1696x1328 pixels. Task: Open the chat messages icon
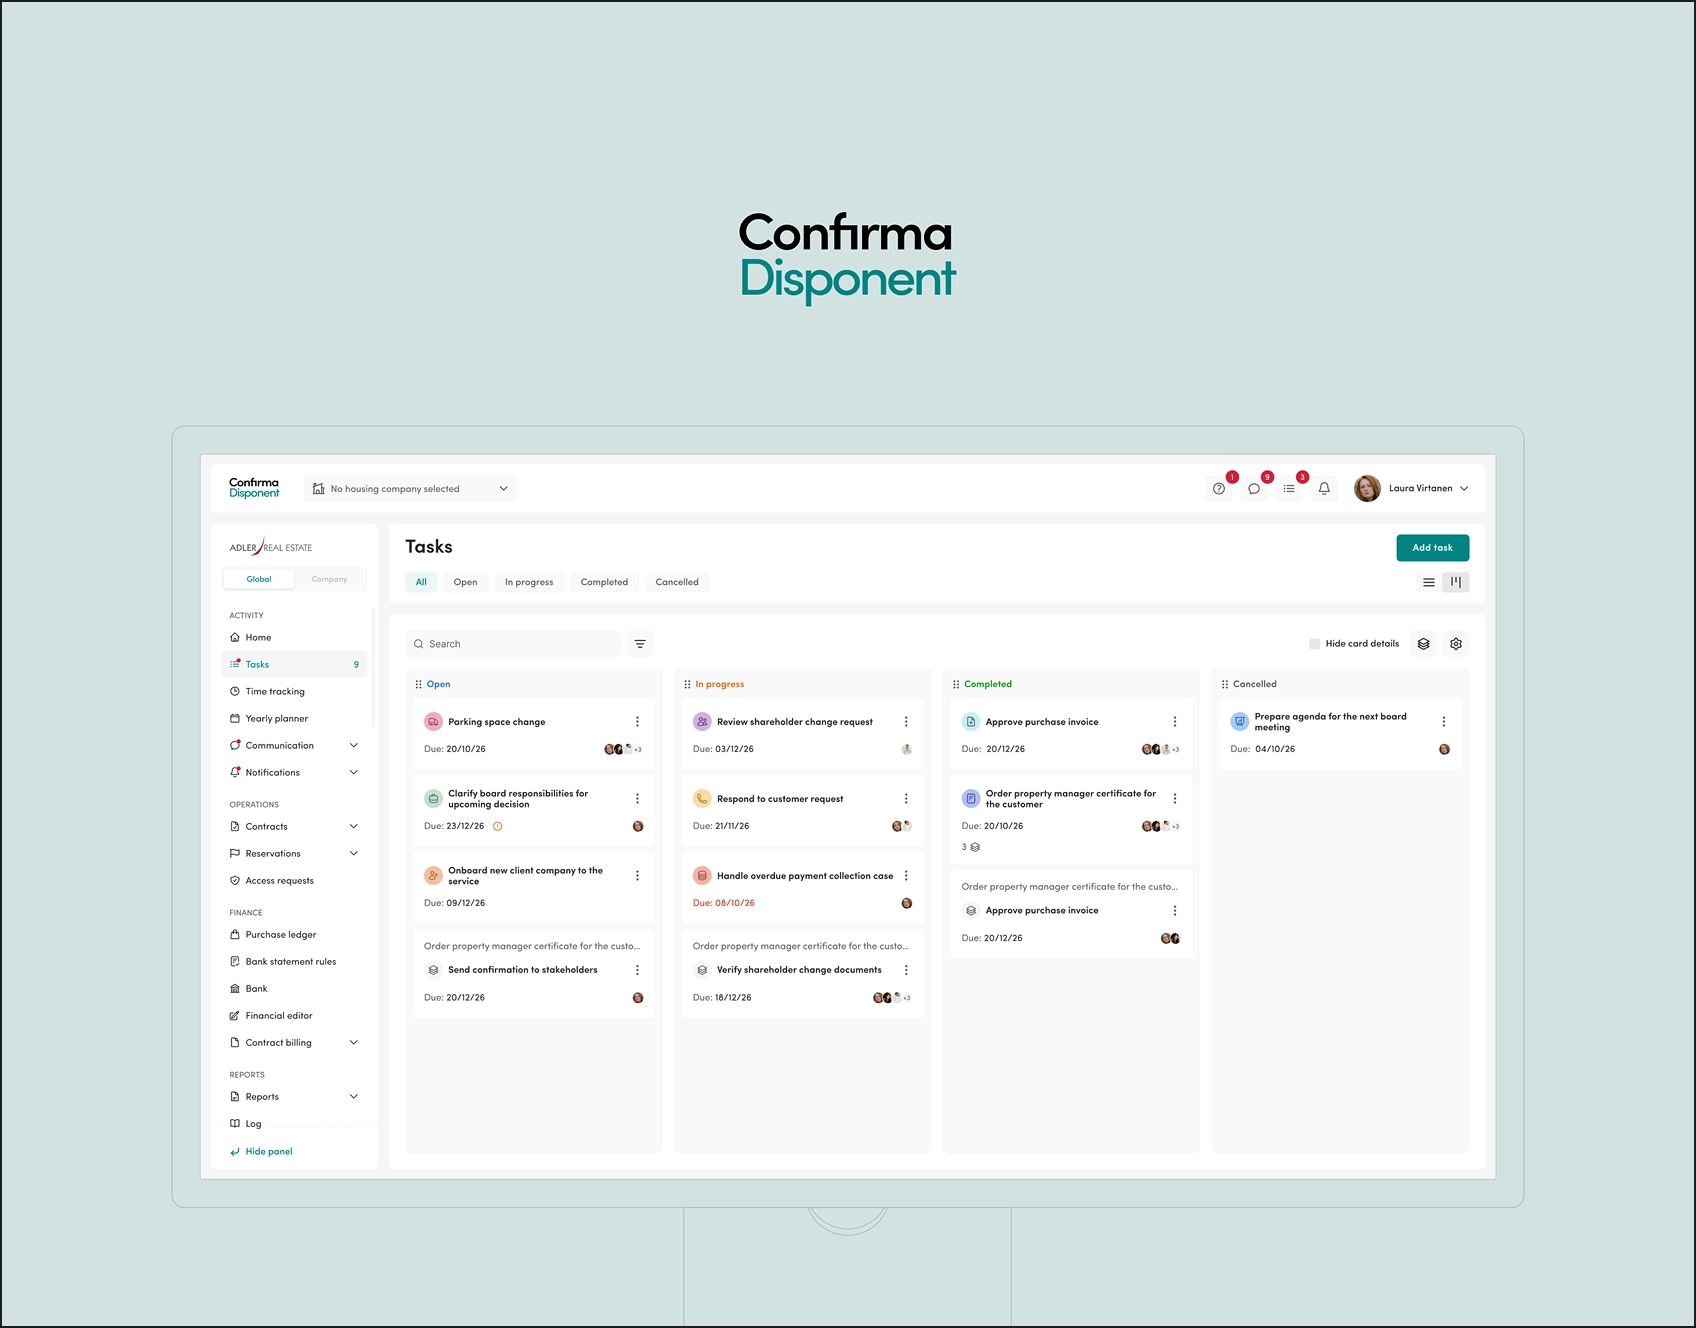1254,489
